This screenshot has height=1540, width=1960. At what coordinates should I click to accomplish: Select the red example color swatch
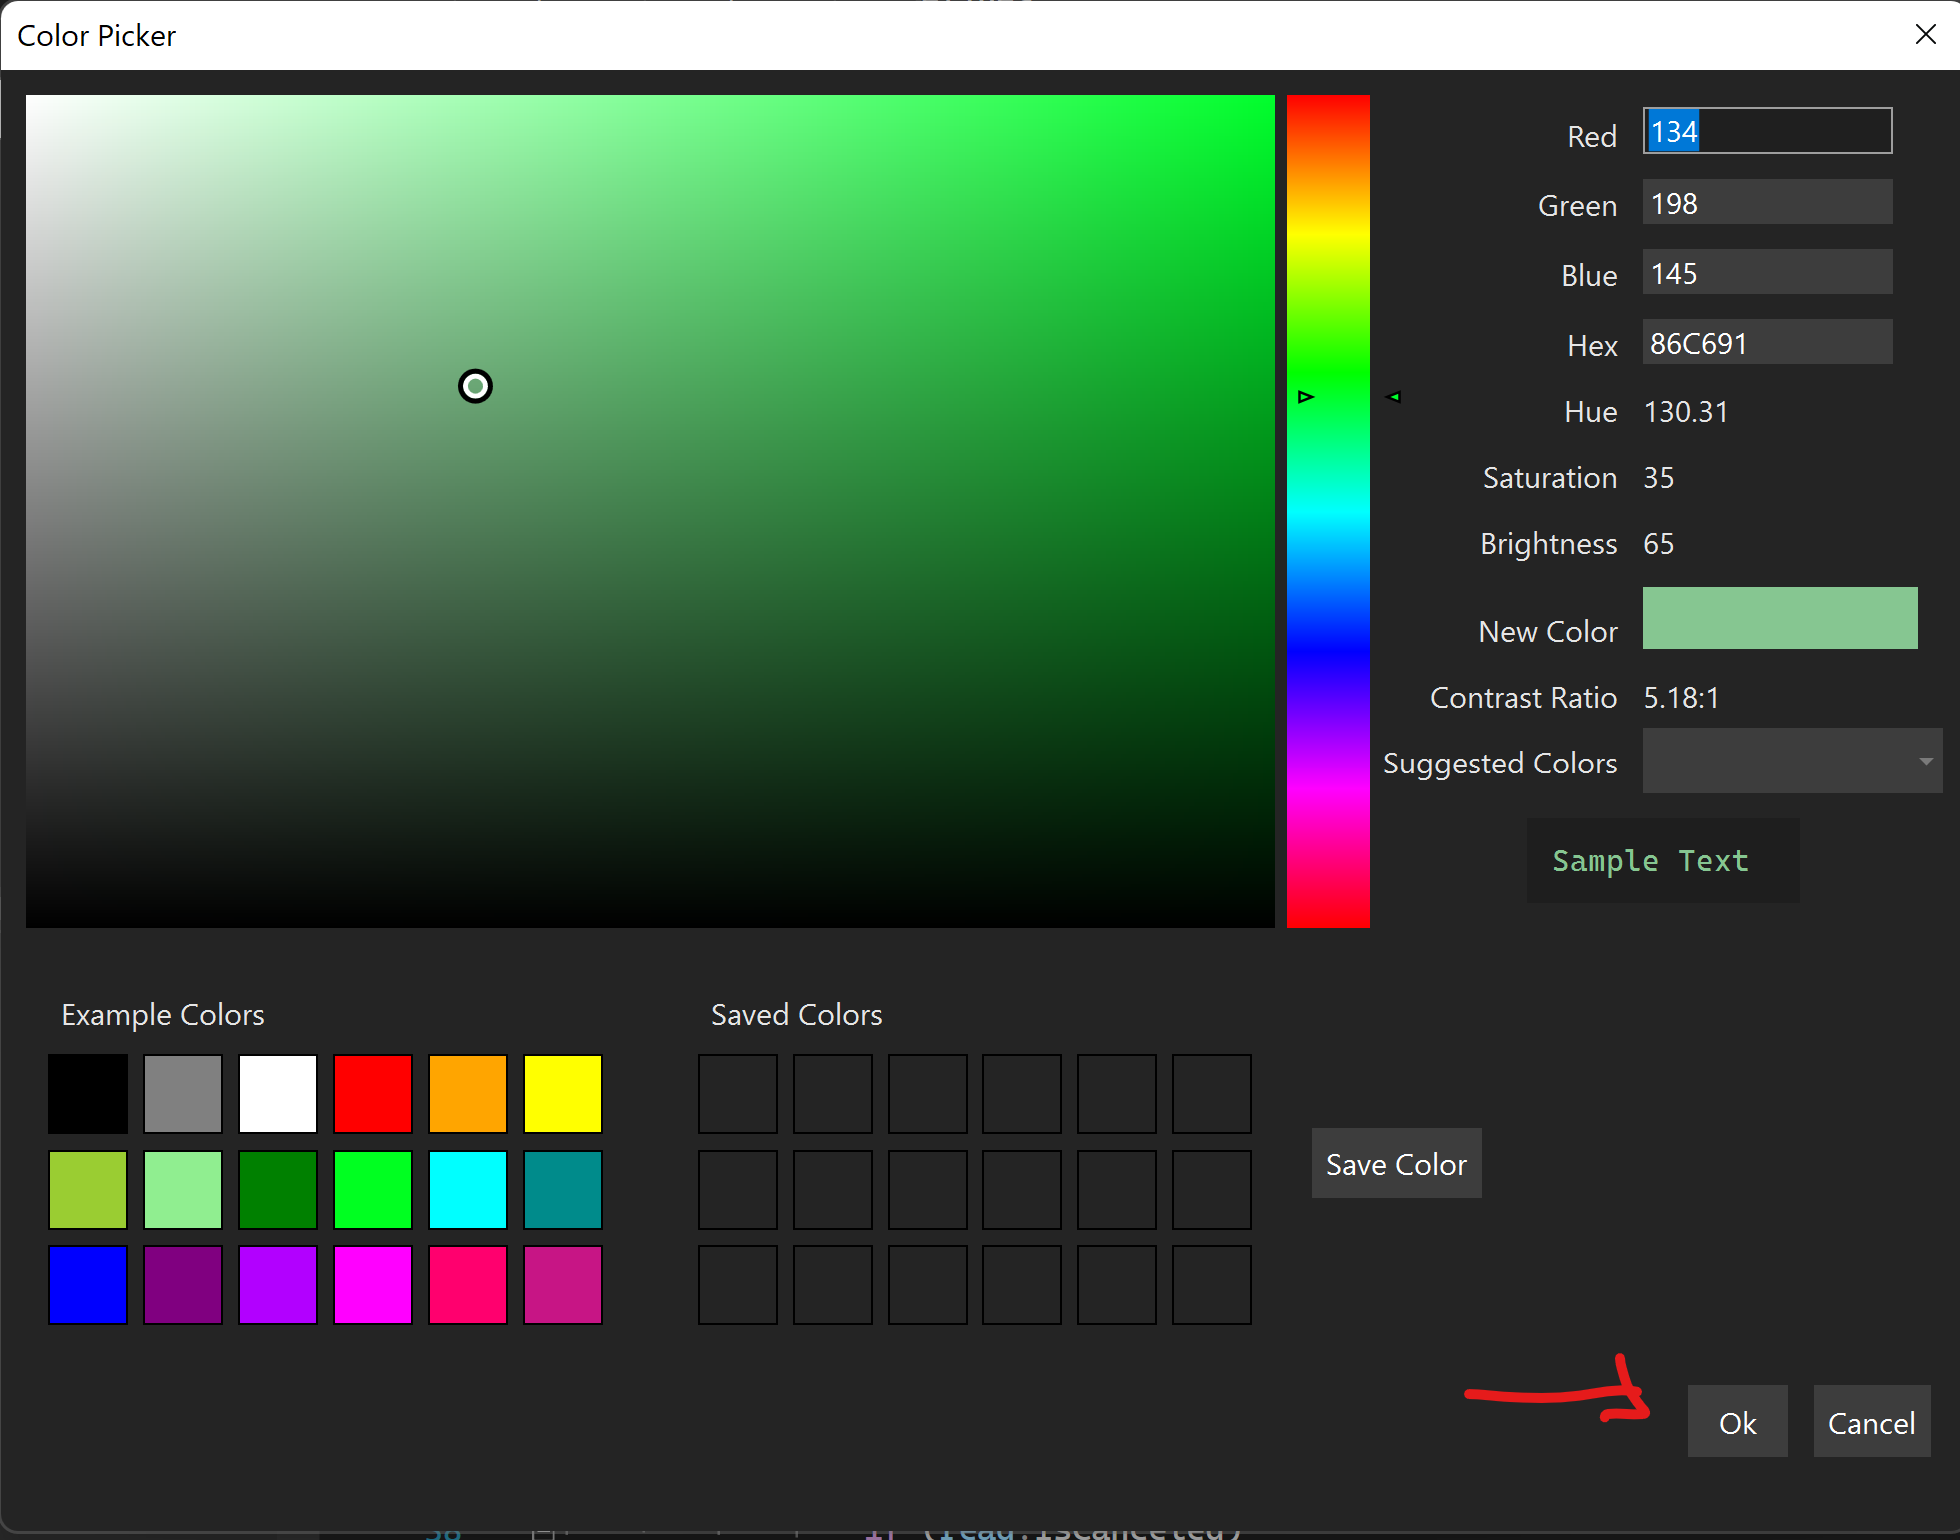(372, 1093)
